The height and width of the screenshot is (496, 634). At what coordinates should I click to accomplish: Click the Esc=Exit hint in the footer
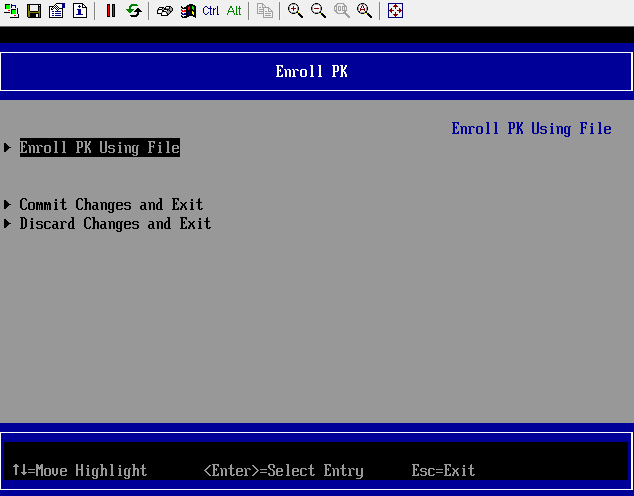pos(443,470)
